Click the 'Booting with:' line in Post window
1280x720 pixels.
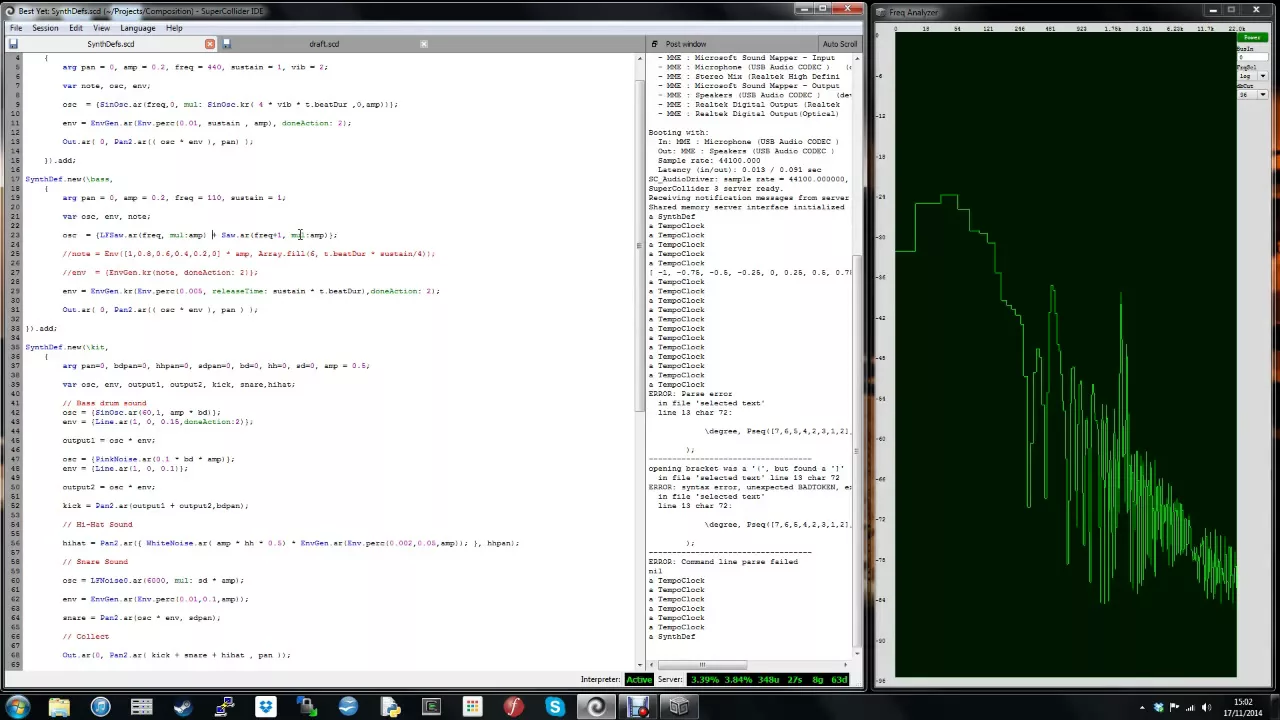(678, 132)
